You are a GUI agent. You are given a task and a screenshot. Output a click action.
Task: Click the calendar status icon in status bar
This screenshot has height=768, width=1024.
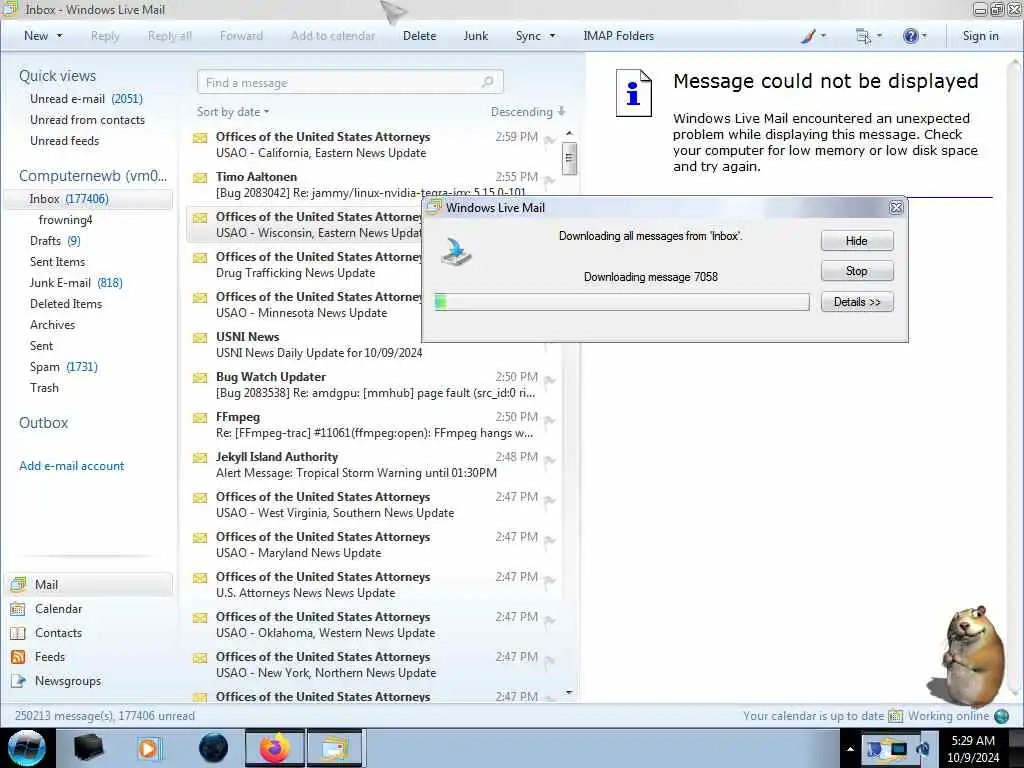(895, 716)
